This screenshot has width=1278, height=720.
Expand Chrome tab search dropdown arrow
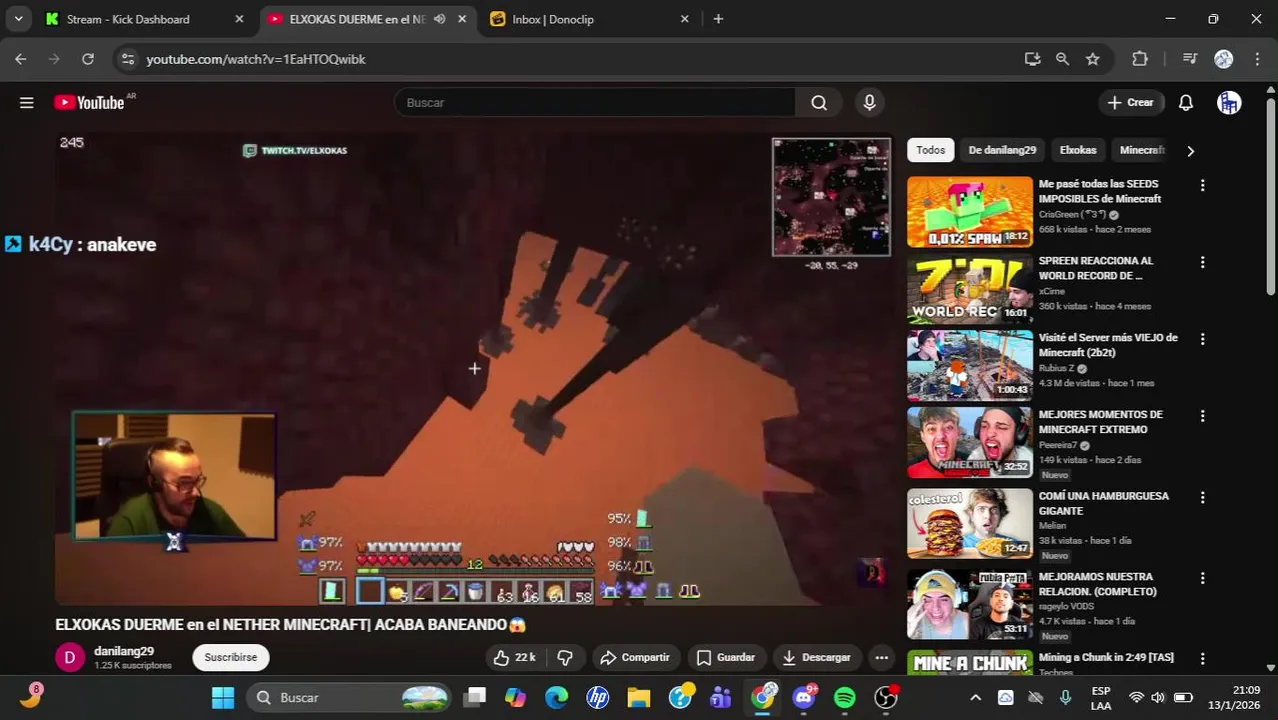click(x=18, y=19)
